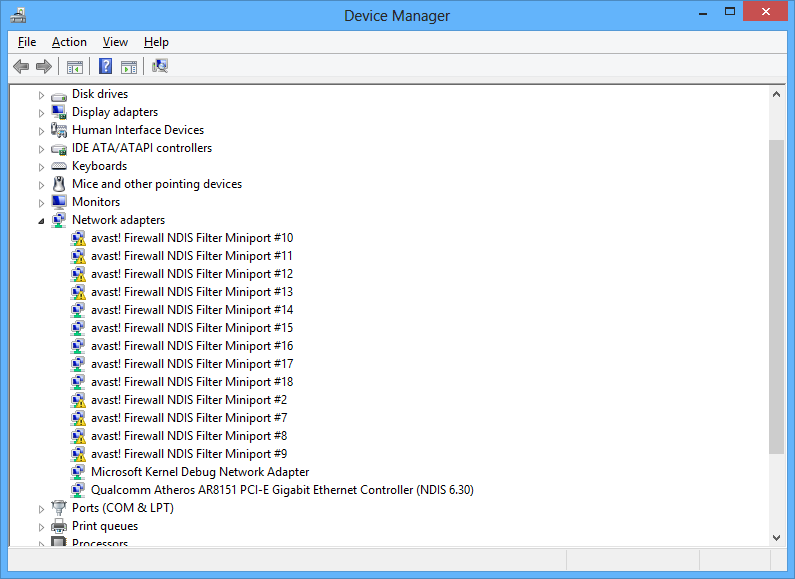Click the Forward arrow toolbar icon
795x579 pixels.
[x=44, y=66]
